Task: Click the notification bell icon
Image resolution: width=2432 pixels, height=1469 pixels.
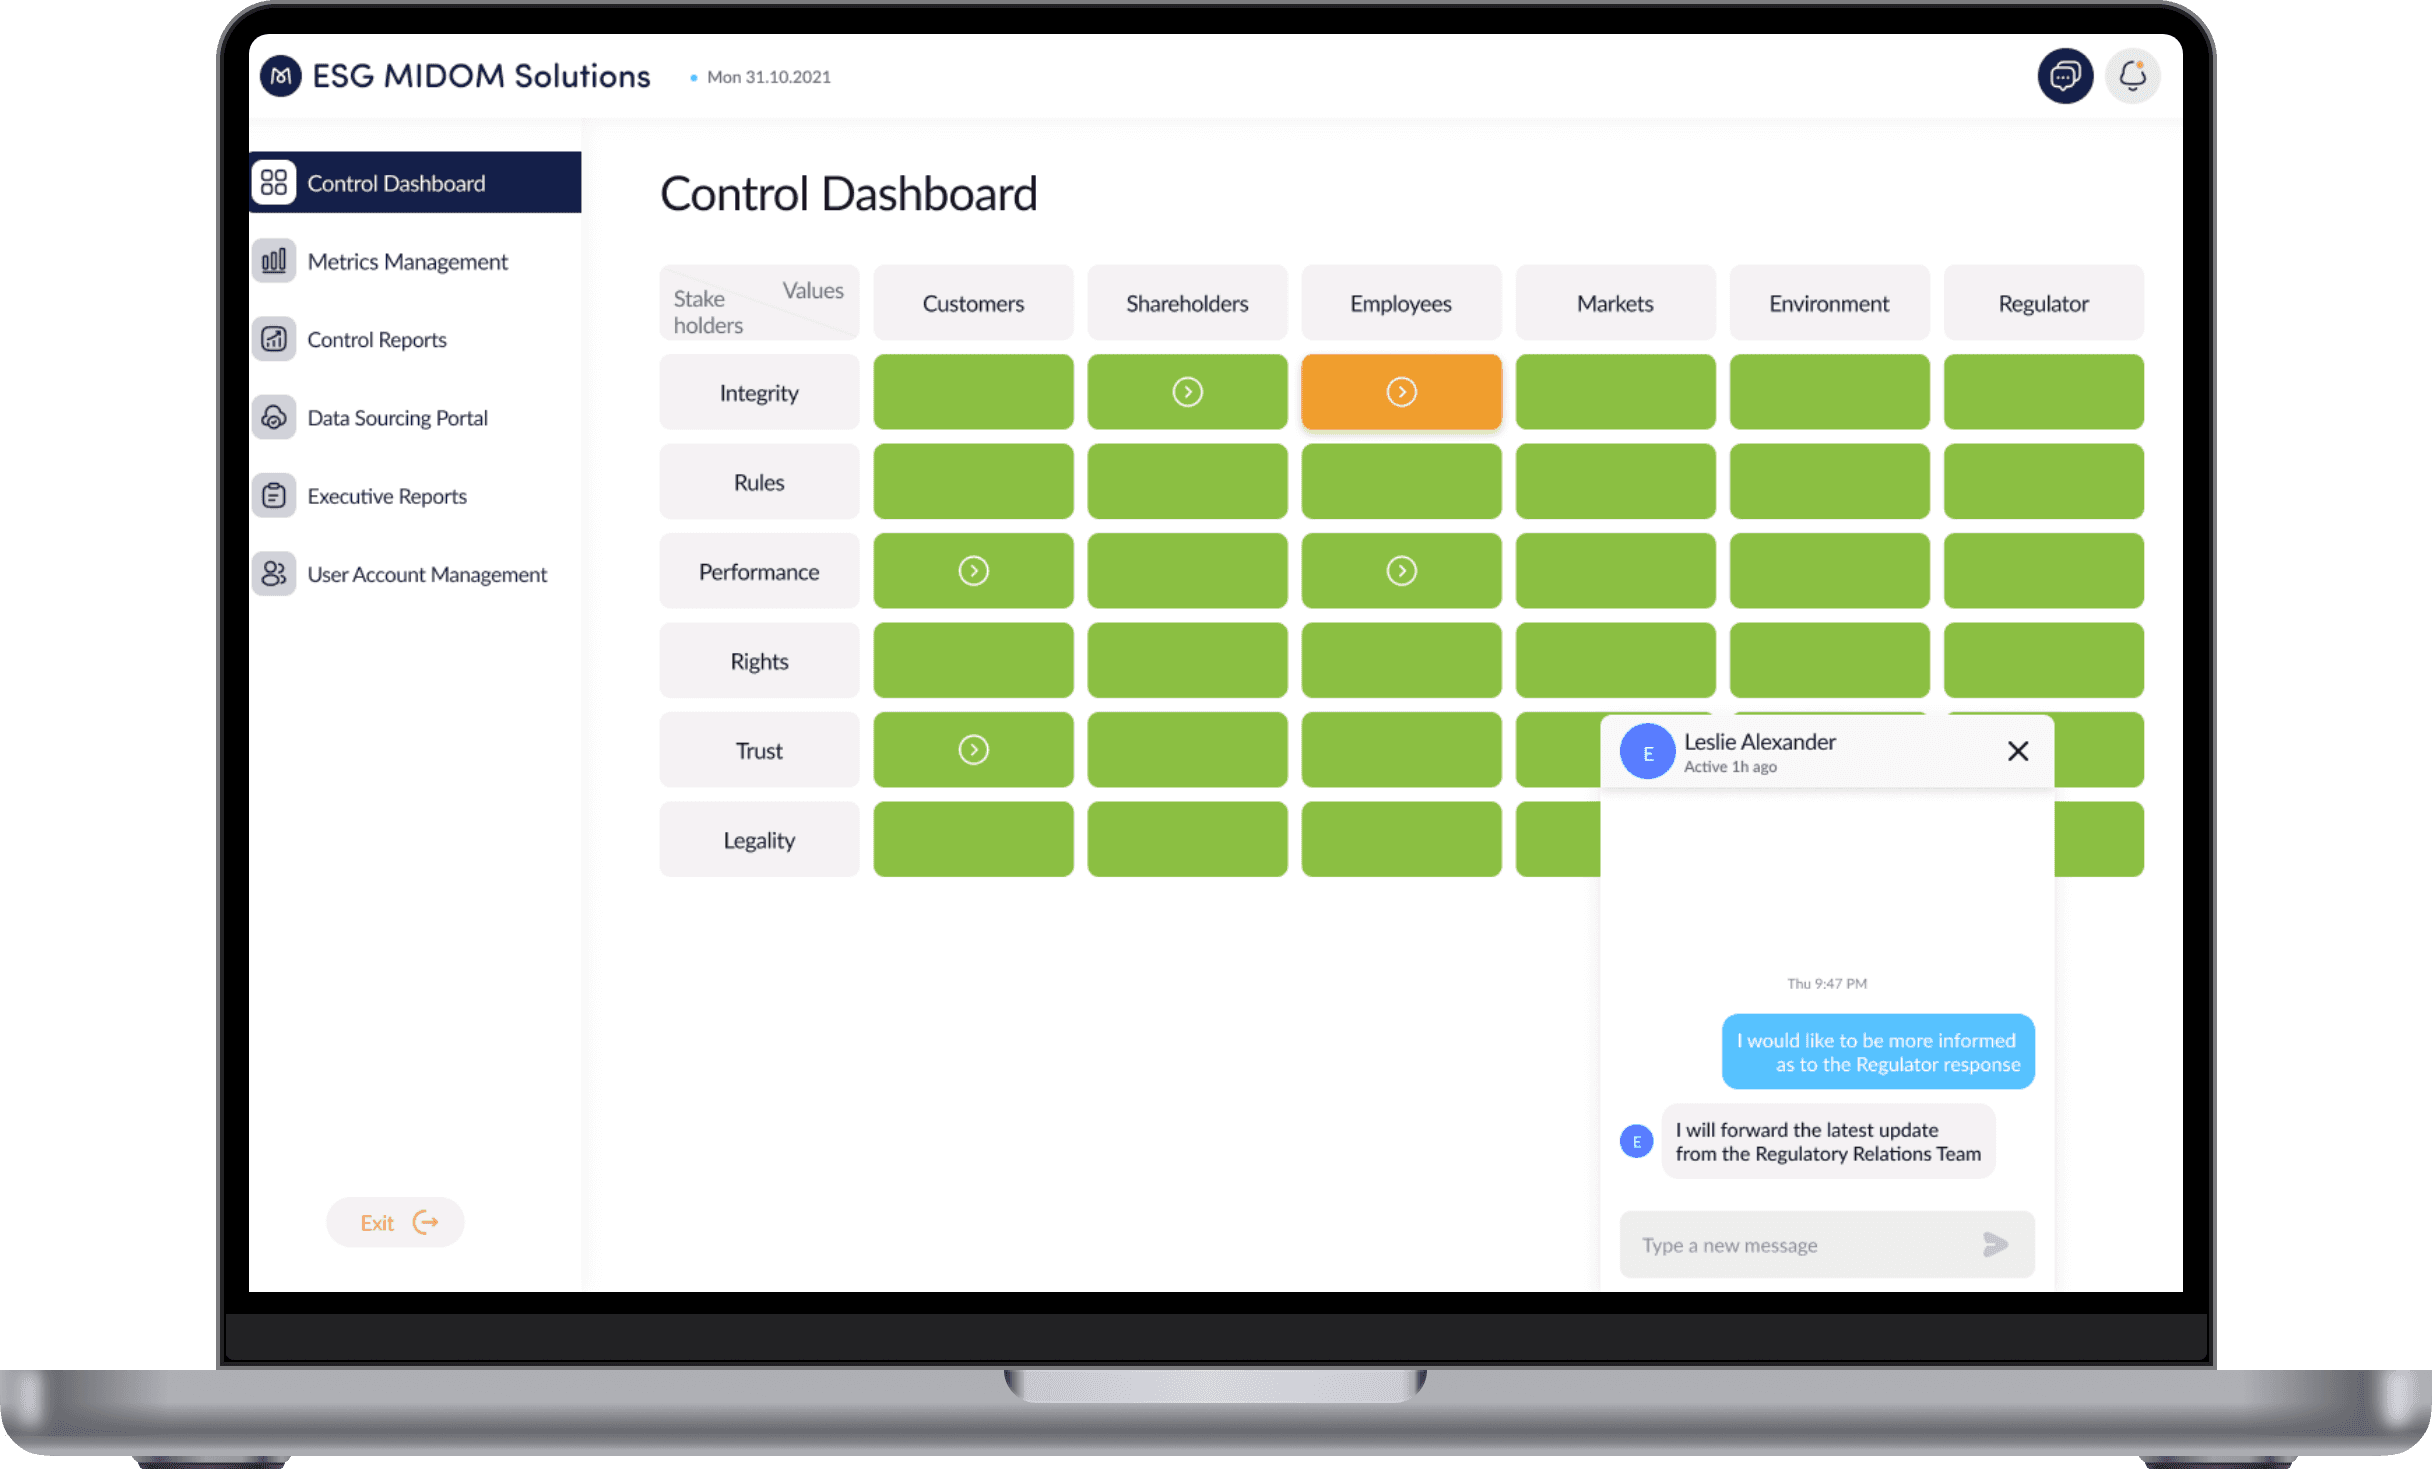Action: point(2132,76)
